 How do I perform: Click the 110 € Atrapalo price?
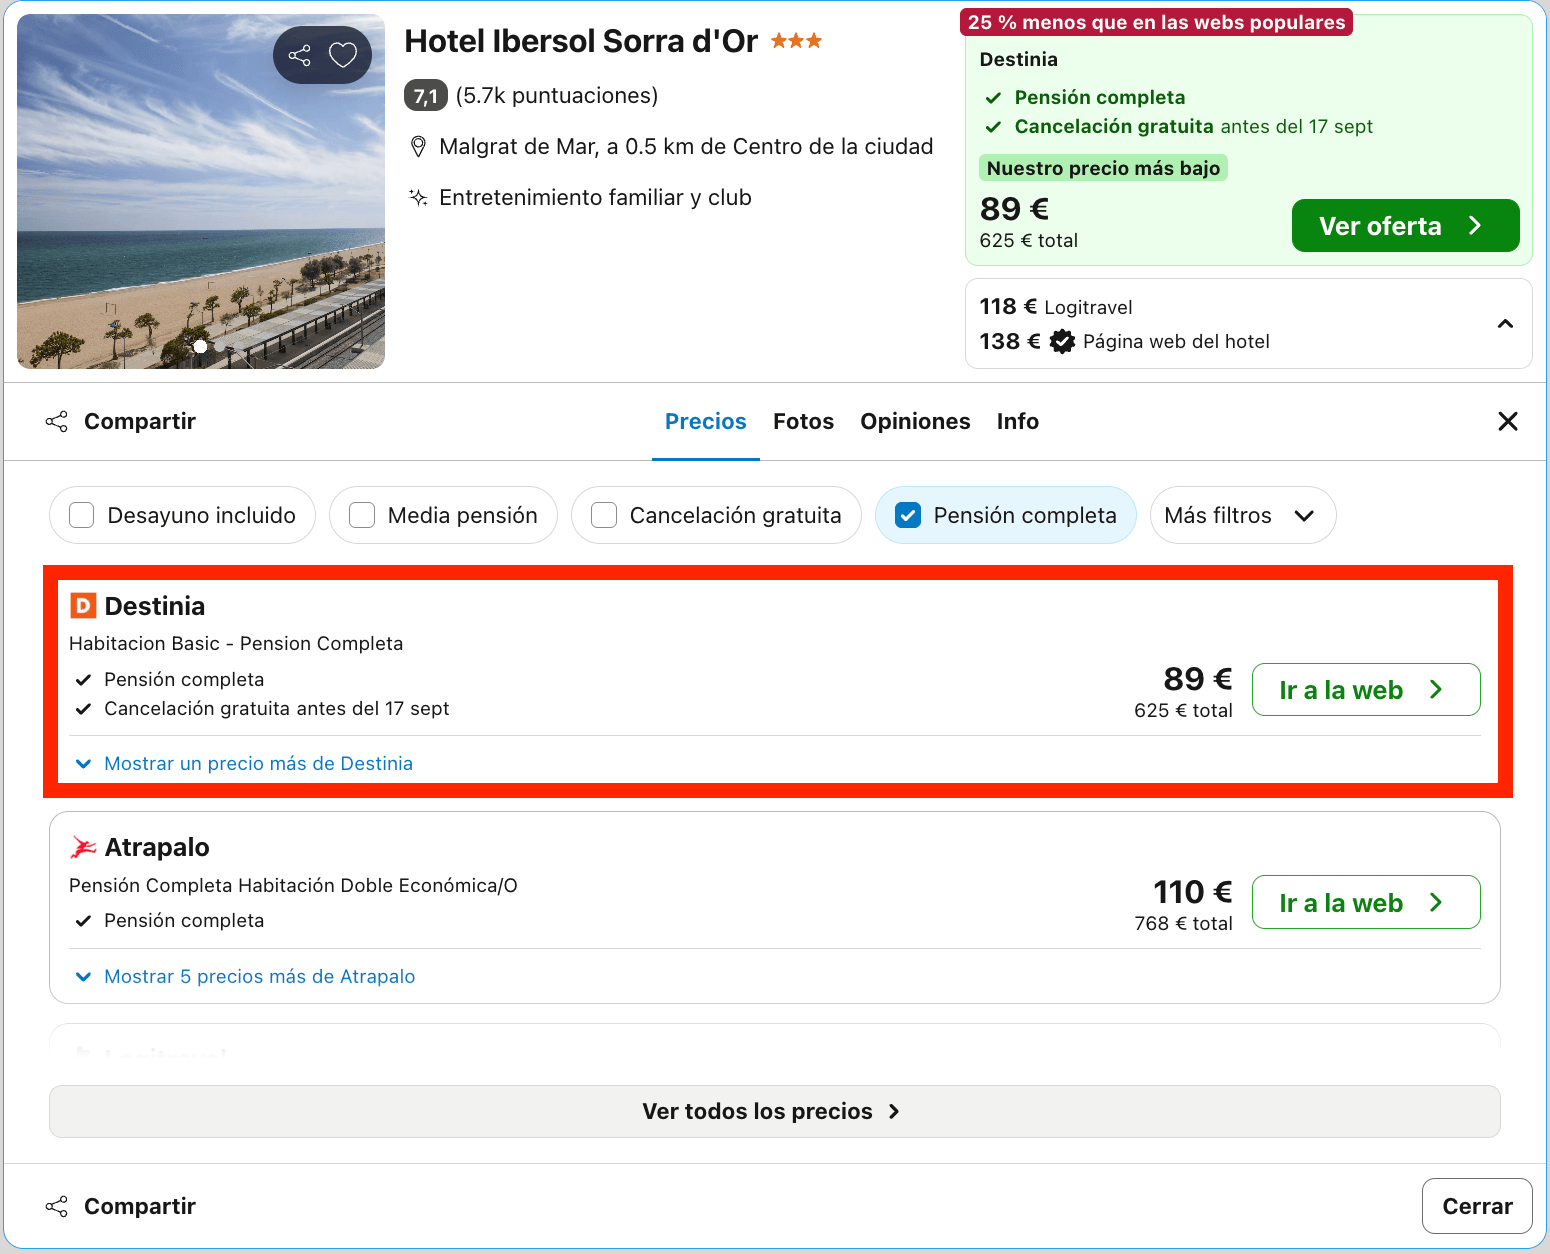[x=1193, y=891]
